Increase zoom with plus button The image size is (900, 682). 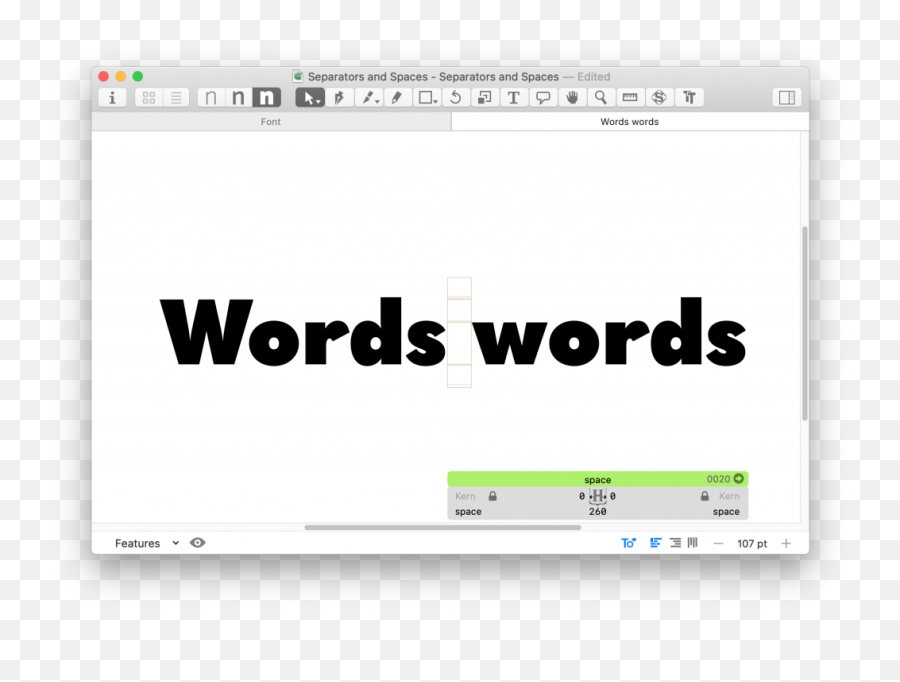tap(786, 543)
